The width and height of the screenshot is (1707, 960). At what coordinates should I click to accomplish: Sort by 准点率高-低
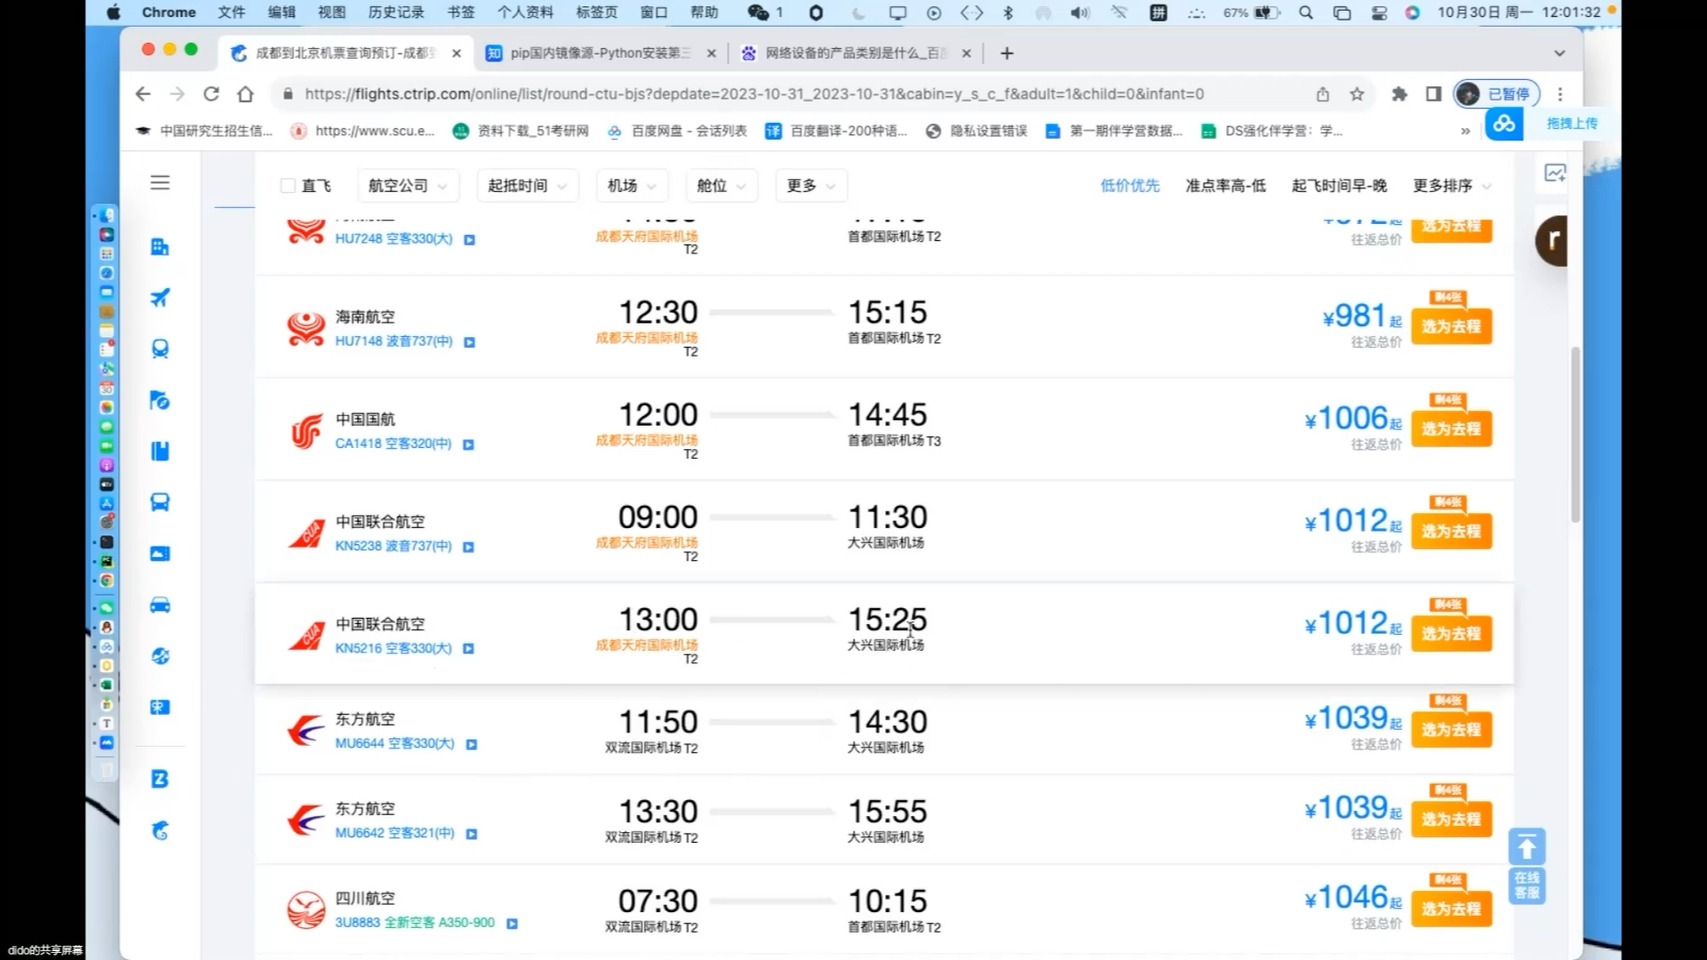[1226, 186]
